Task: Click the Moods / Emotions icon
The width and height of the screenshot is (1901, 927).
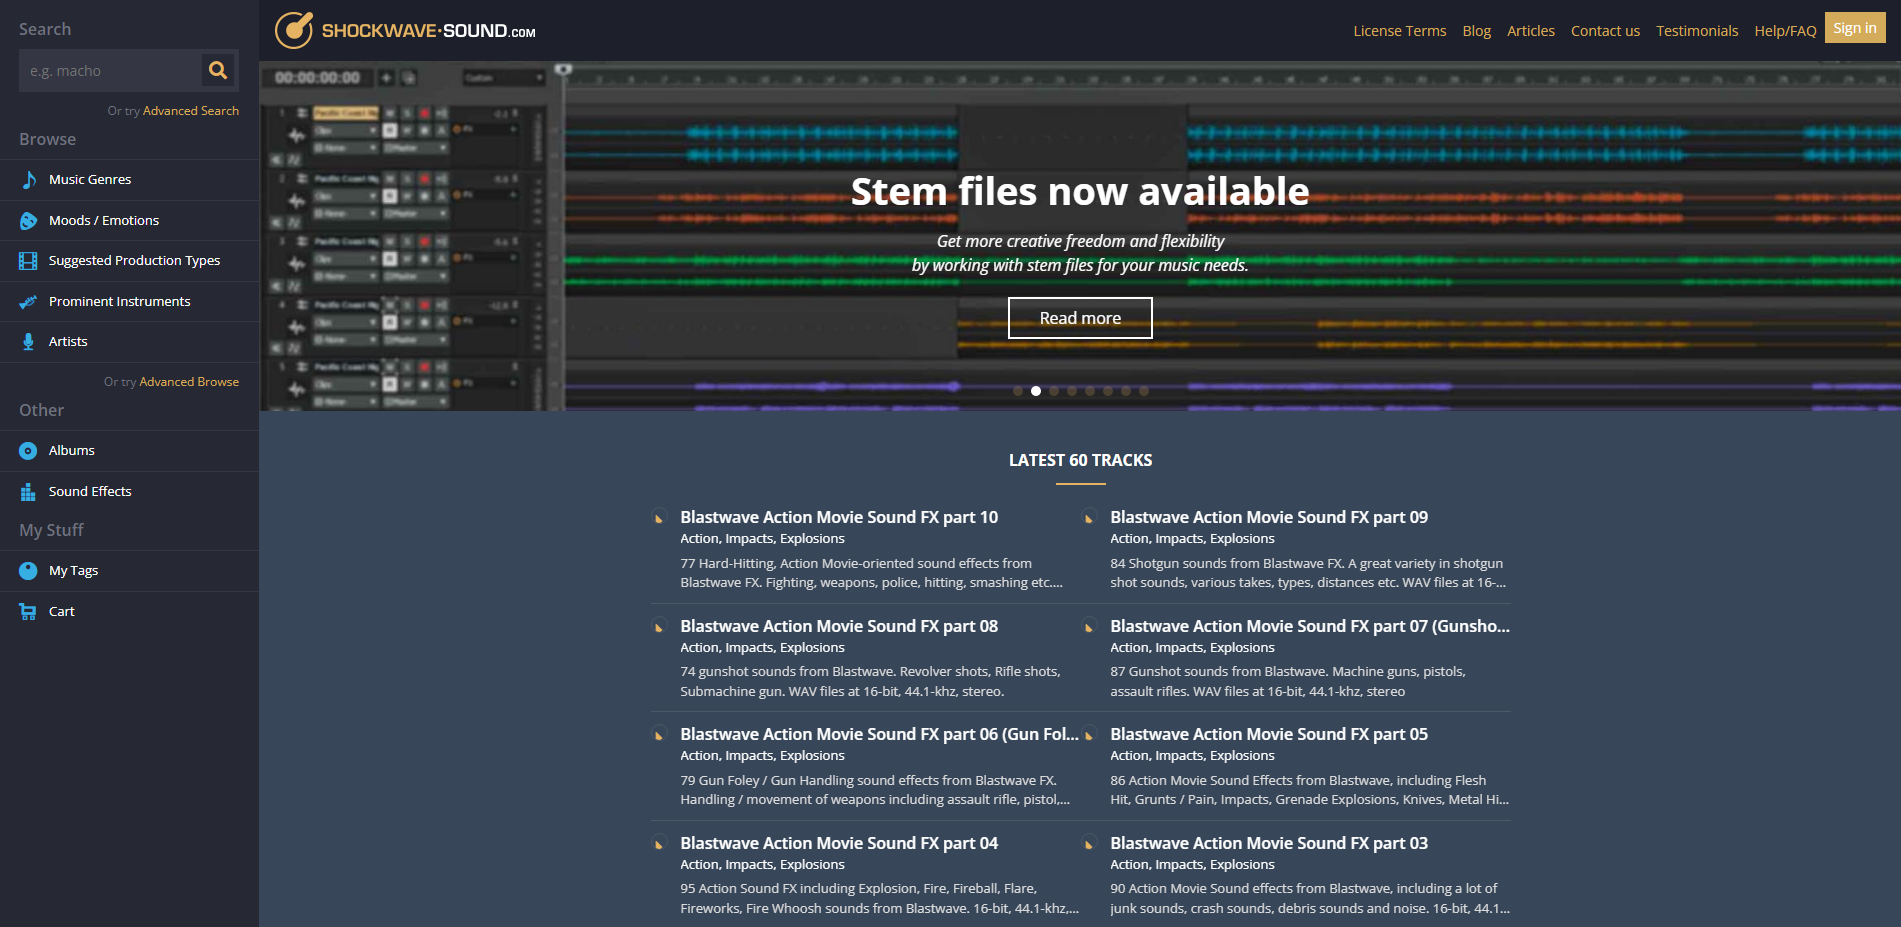Action: tap(29, 220)
